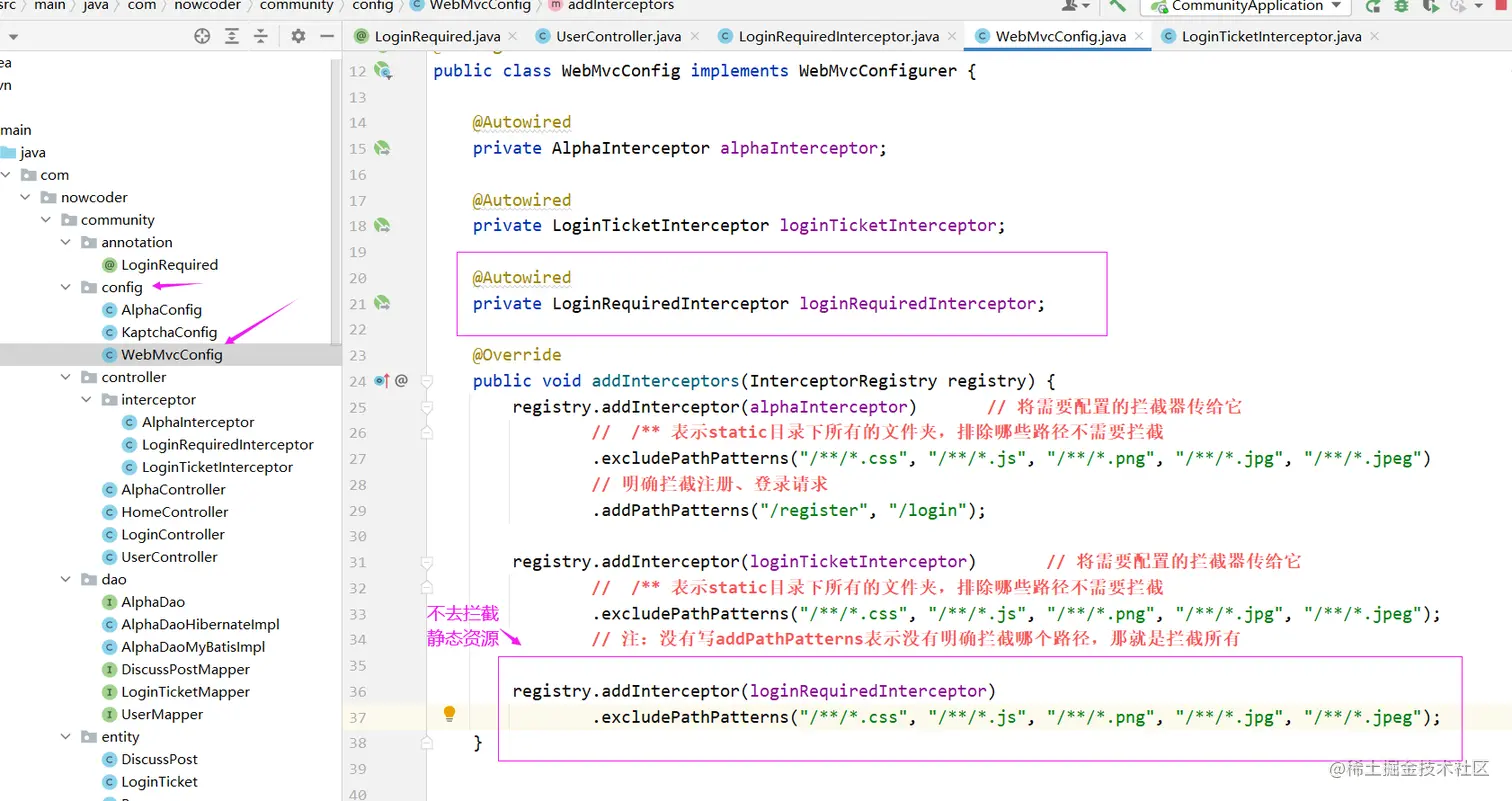Switch to the LoginTicketInterceptor.java tab
Screen dimensions: 1512x801
point(1271,37)
